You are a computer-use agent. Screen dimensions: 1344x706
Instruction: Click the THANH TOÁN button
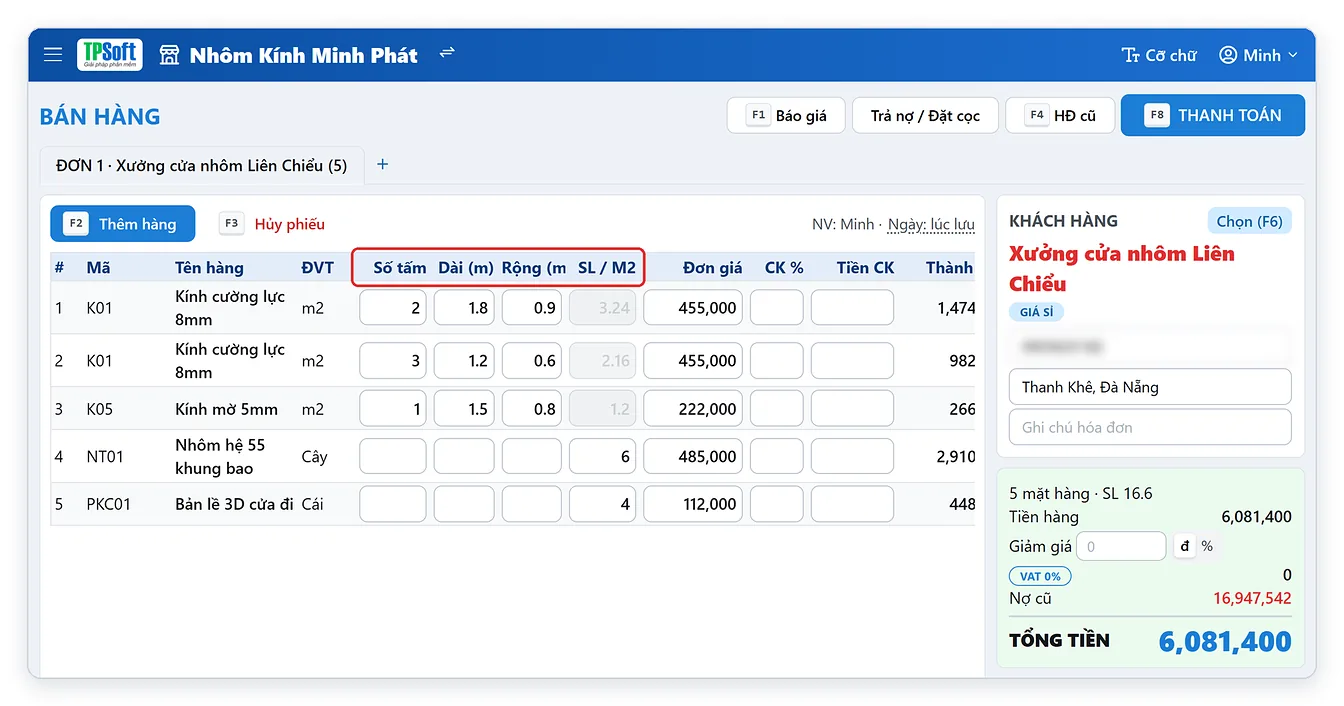coord(1213,115)
